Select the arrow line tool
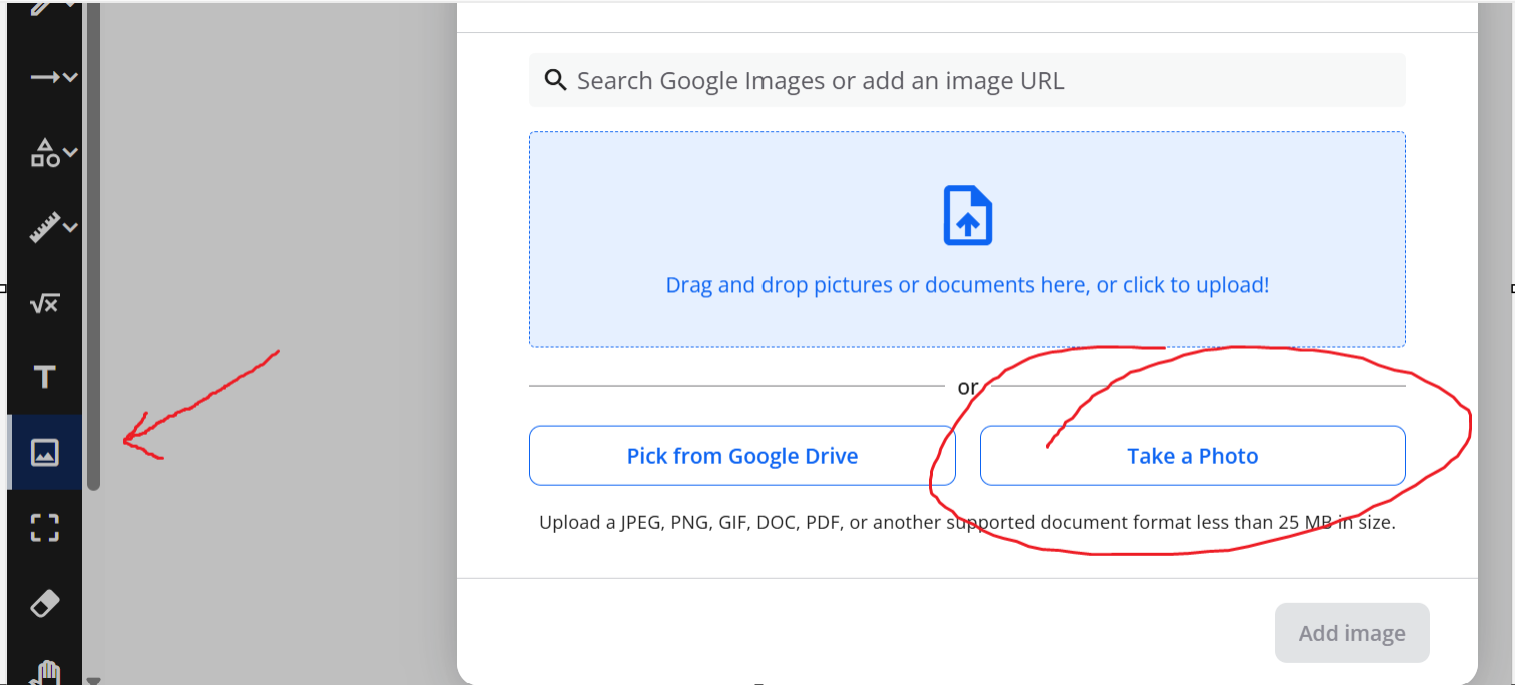 43,77
